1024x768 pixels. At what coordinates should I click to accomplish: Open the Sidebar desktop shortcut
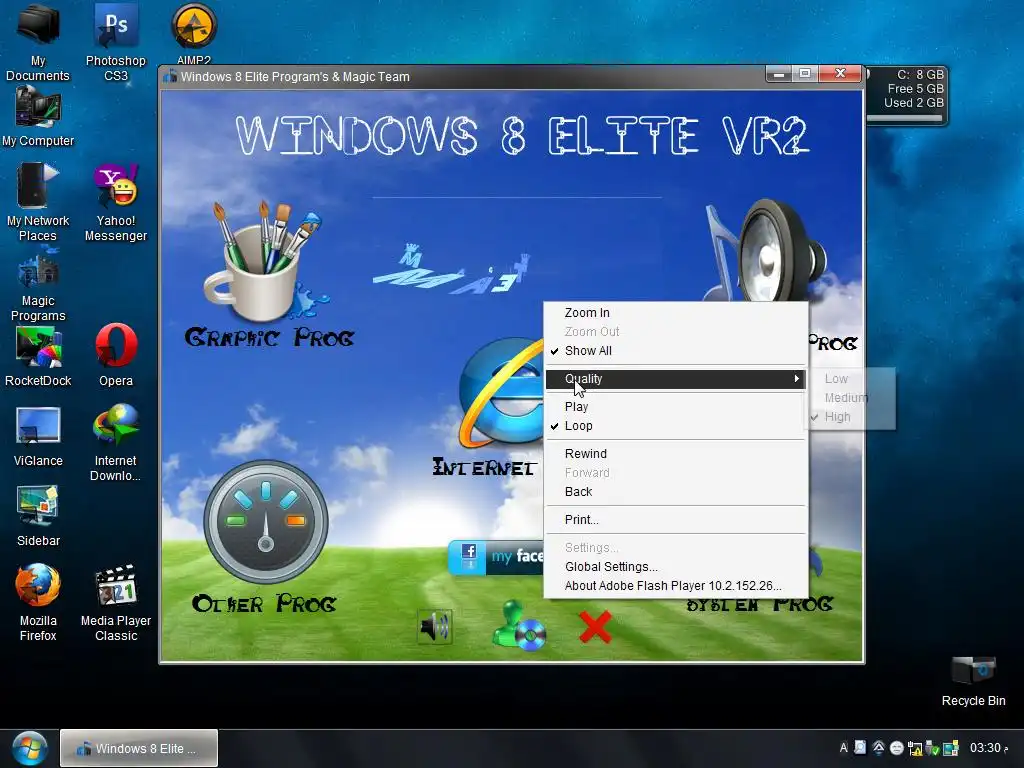click(x=38, y=516)
